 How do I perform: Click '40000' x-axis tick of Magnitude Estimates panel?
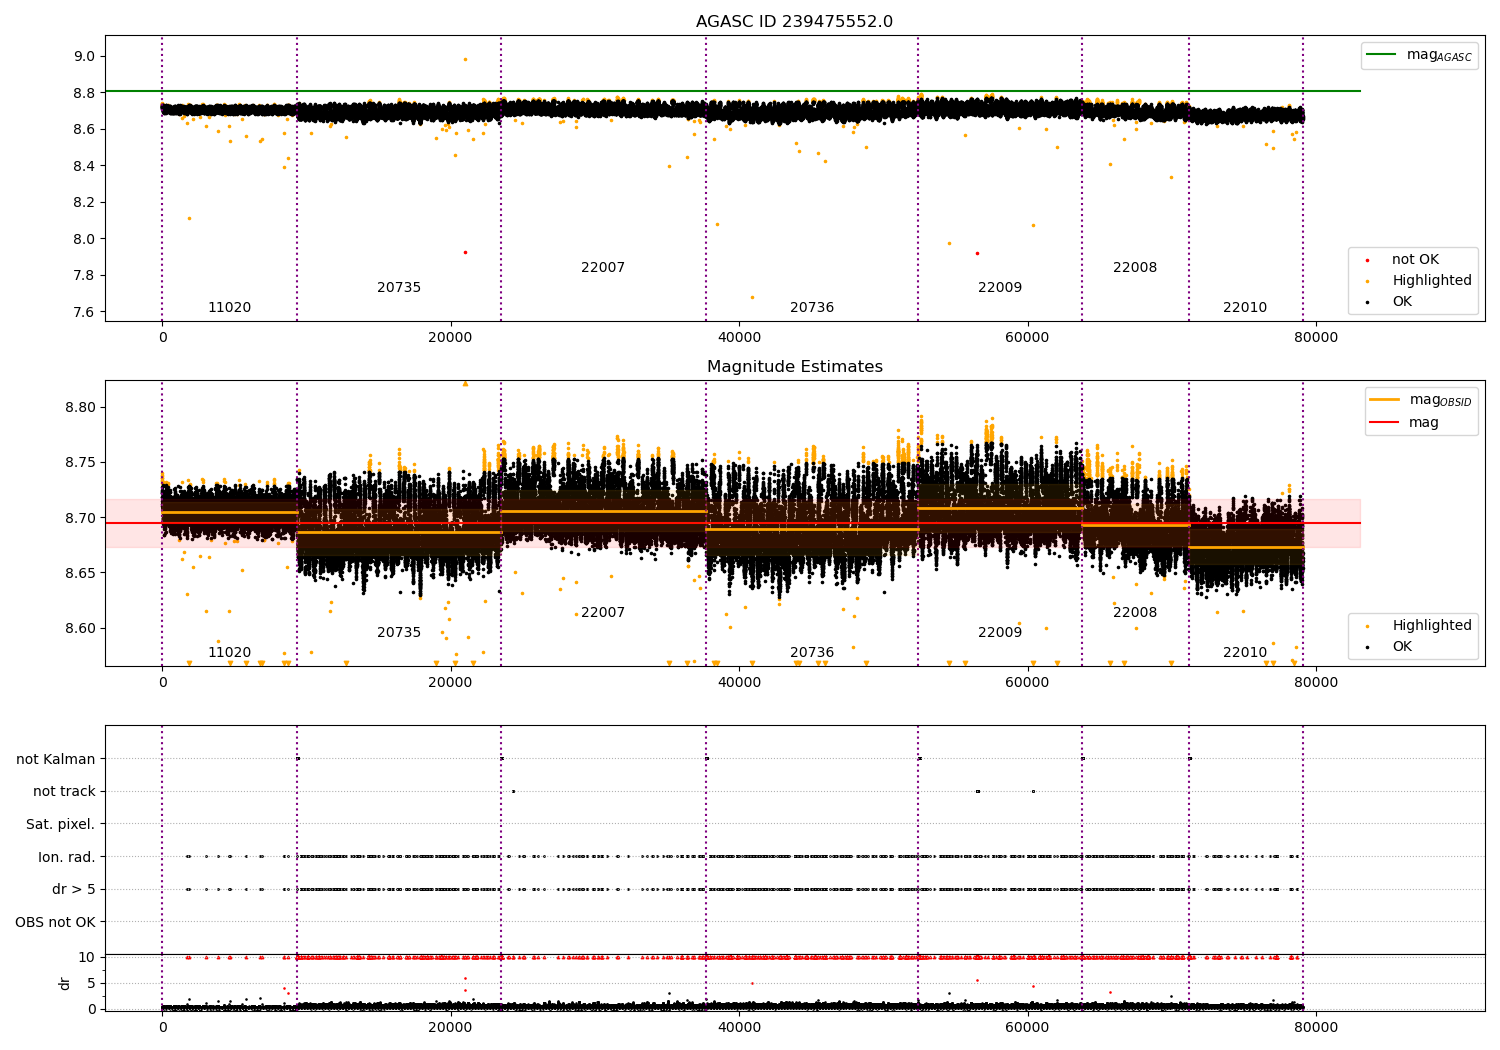point(739,683)
